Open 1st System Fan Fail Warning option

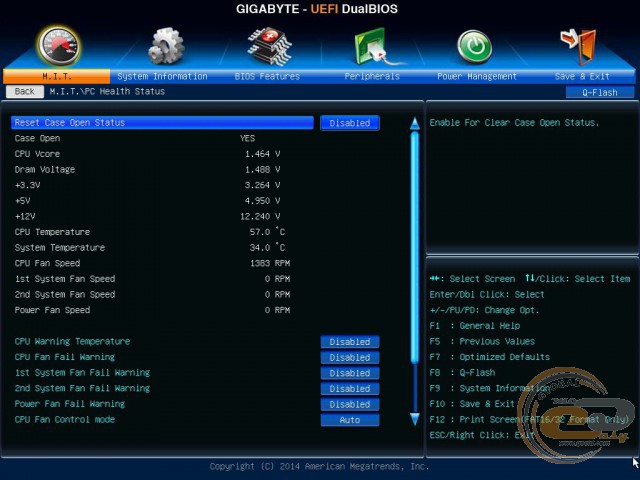[x=350, y=373]
